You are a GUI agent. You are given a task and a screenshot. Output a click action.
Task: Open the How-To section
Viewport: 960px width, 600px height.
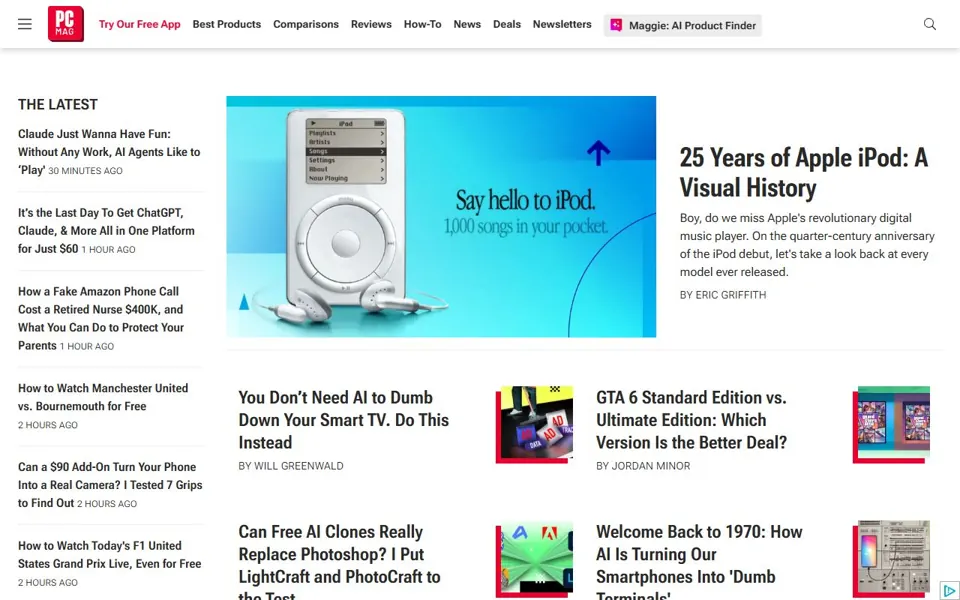point(422,24)
